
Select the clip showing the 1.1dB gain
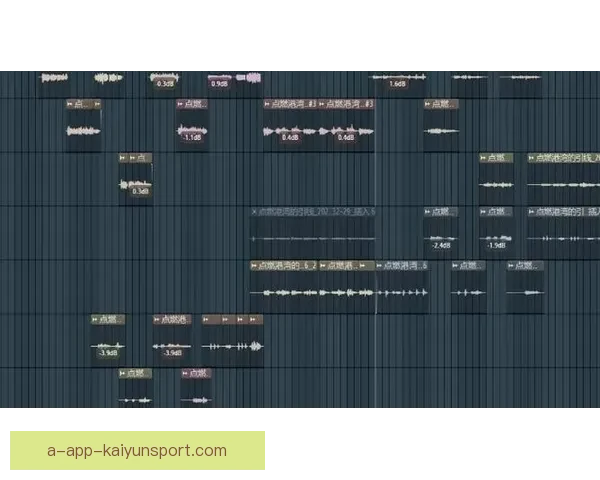[x=193, y=131]
